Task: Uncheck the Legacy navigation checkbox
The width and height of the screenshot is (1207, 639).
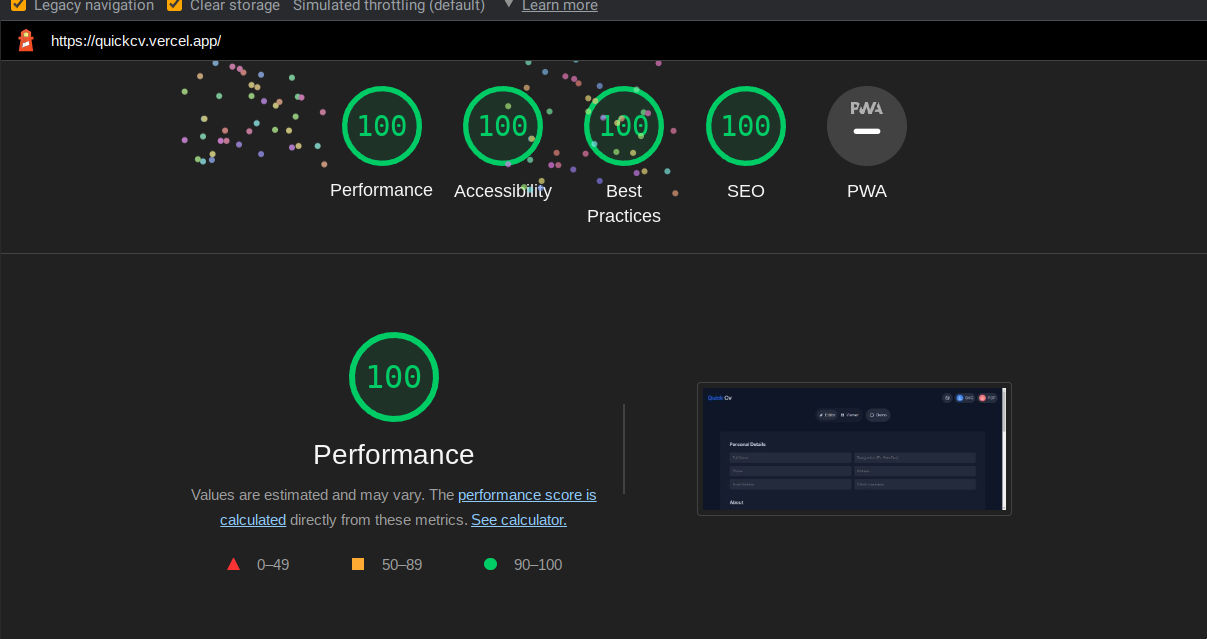Action: click(x=17, y=6)
